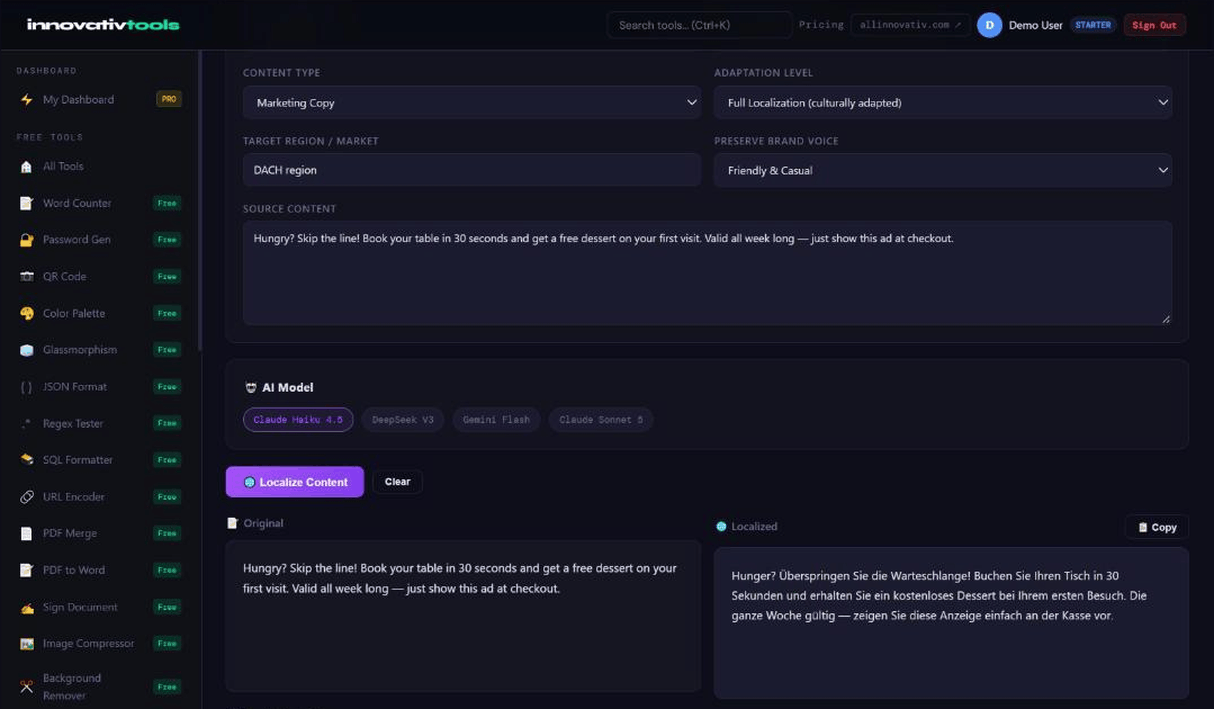Open the URL Encoder tool
Screen dimensions: 1214x709
point(100,497)
